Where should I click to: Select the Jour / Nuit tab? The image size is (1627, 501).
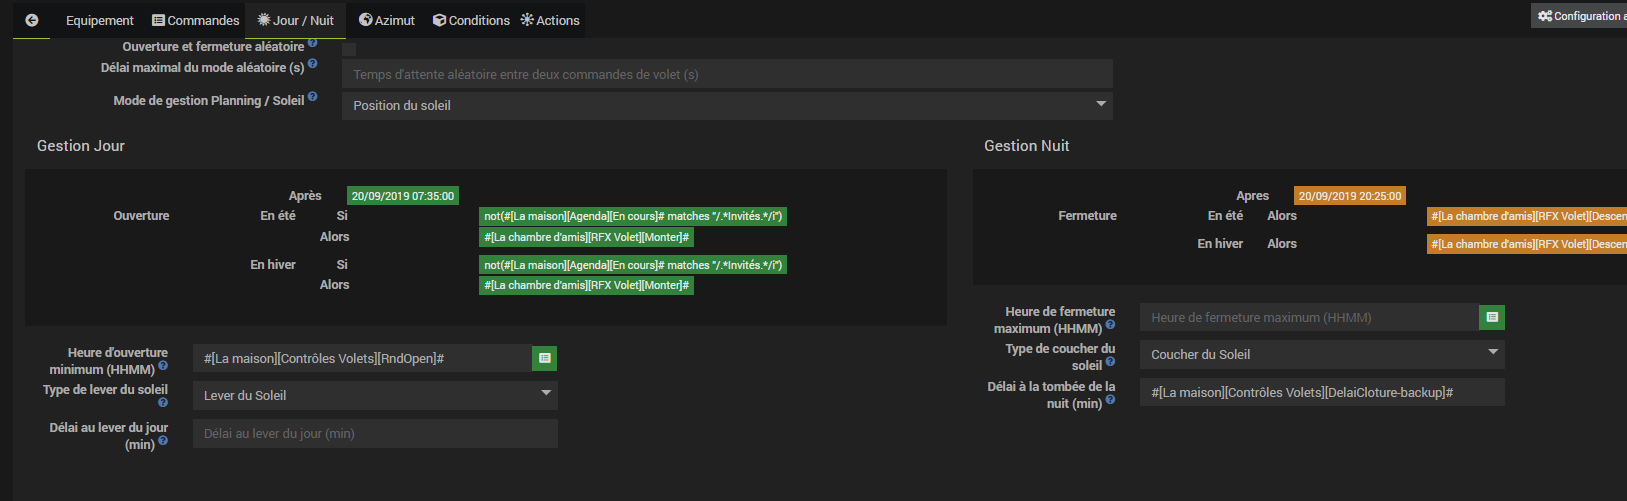[296, 20]
